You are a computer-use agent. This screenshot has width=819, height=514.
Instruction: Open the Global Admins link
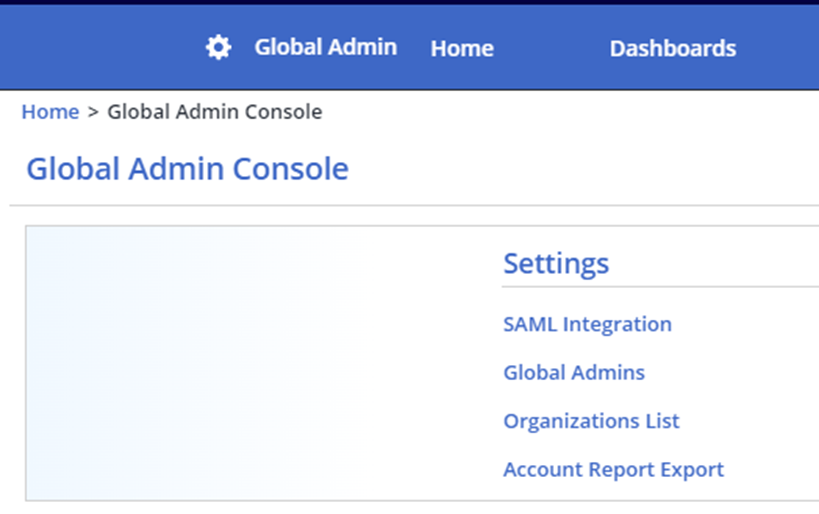click(x=574, y=372)
